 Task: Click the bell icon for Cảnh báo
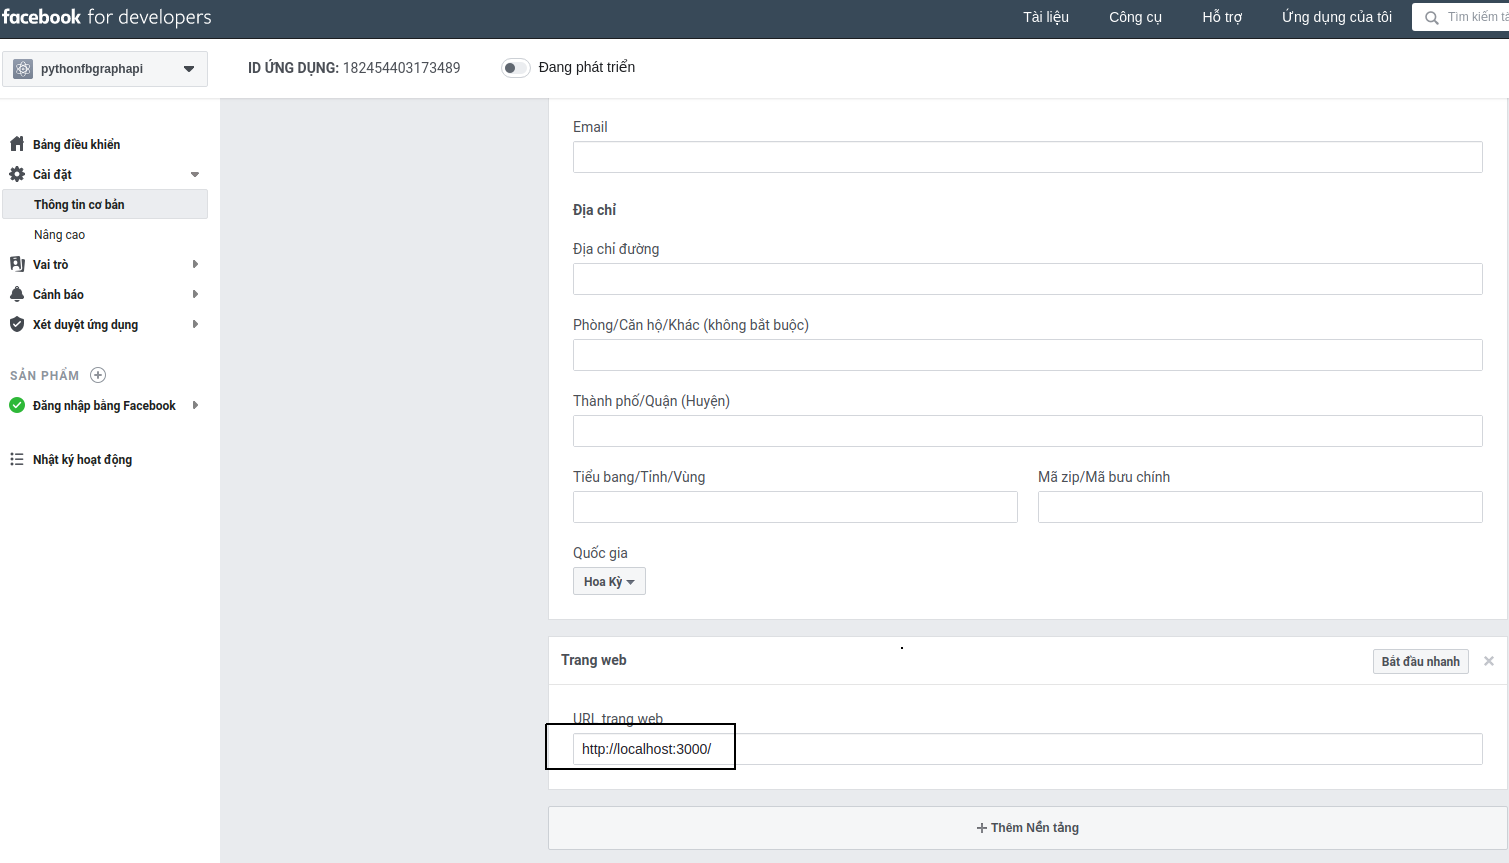pos(17,294)
